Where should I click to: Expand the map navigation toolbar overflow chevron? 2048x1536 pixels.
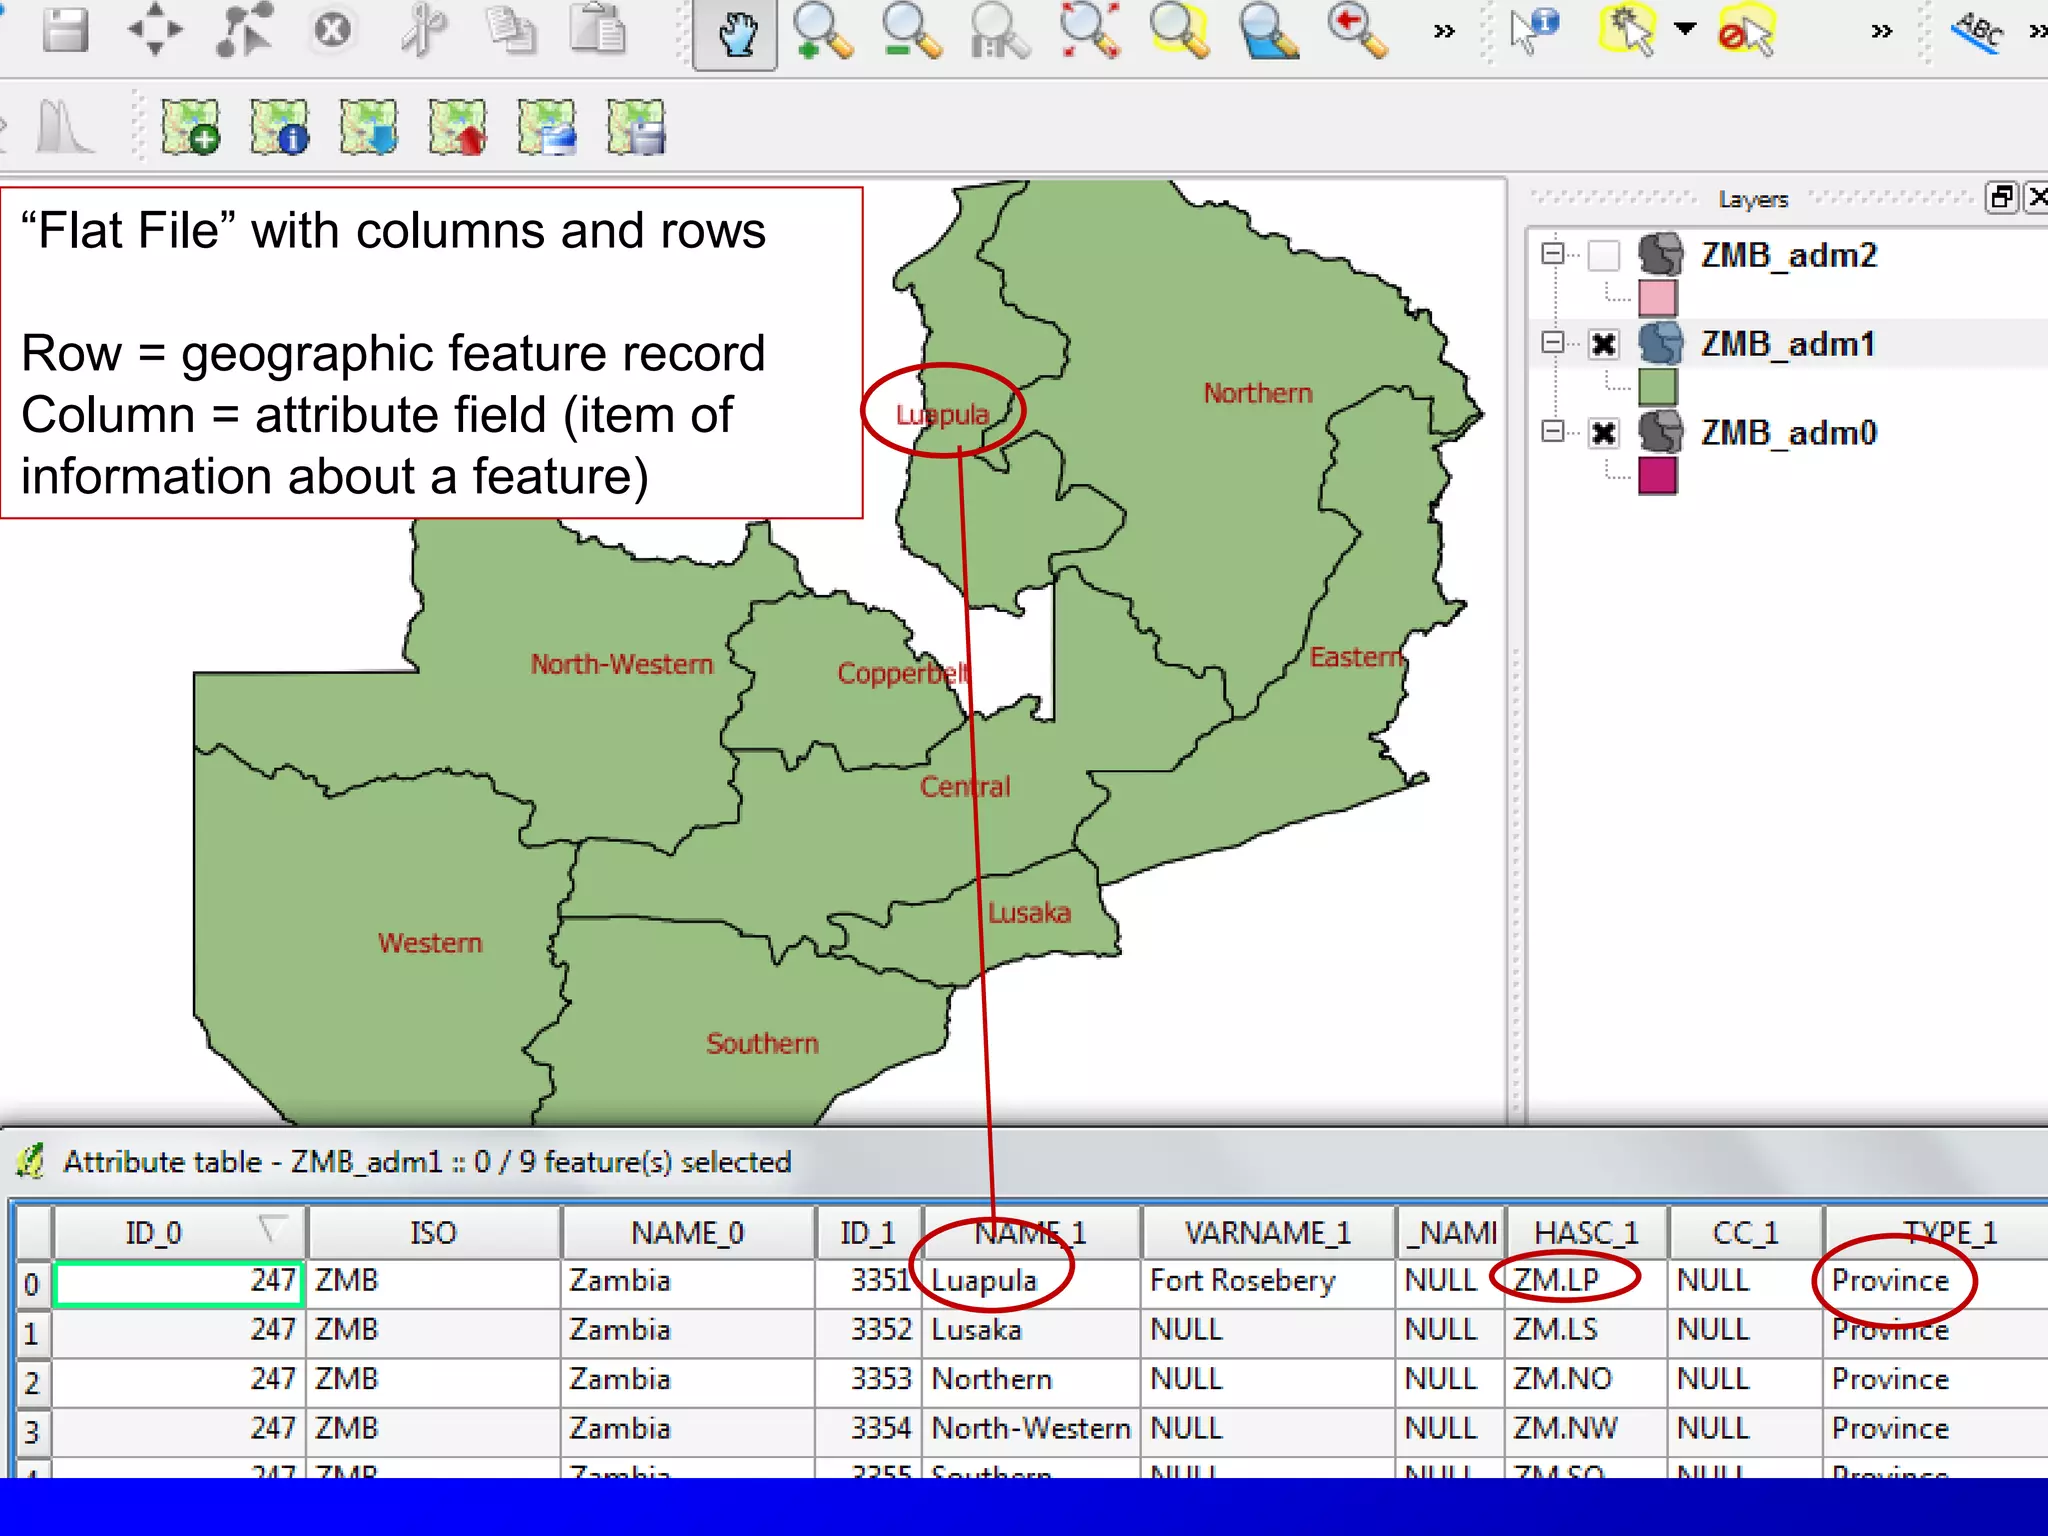pyautogui.click(x=1444, y=32)
